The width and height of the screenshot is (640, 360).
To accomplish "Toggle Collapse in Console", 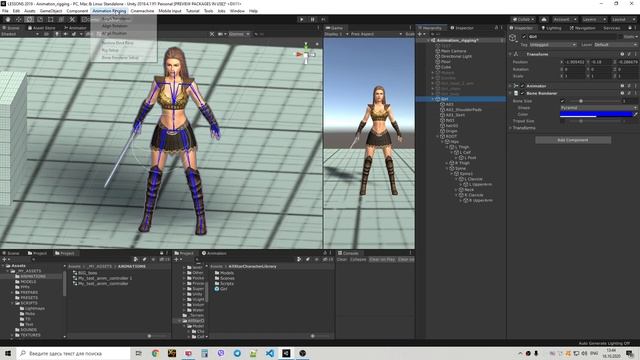I will point(358,259).
